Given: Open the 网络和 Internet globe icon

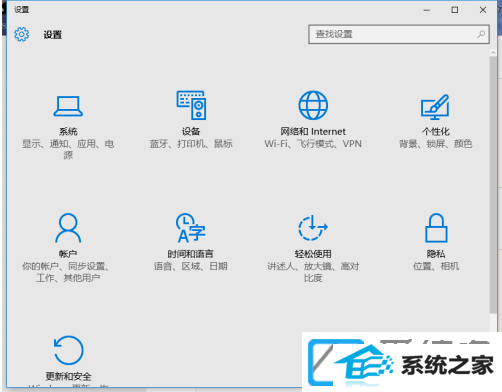Looking at the screenshot, I should (313, 105).
